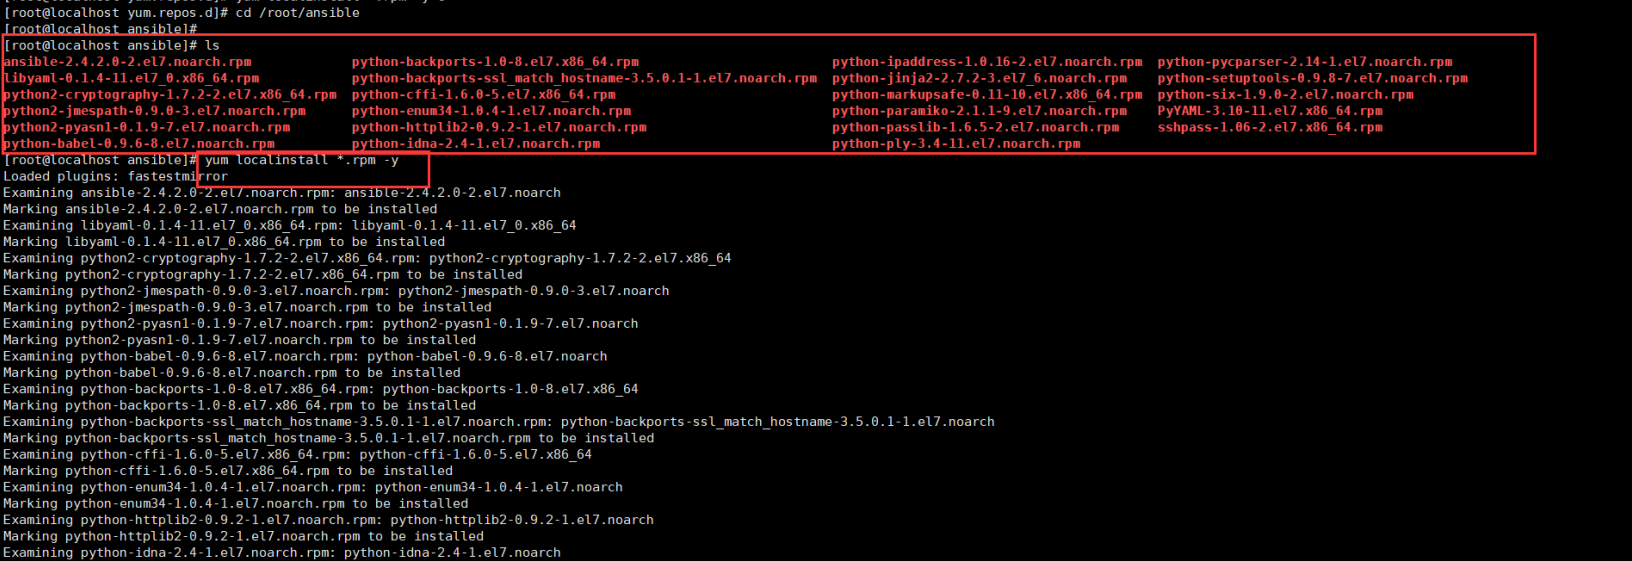The image size is (1632, 561).
Task: Click 'Marking python2-jmespath-0.9.0-3 to be installed' line
Action: [247, 308]
